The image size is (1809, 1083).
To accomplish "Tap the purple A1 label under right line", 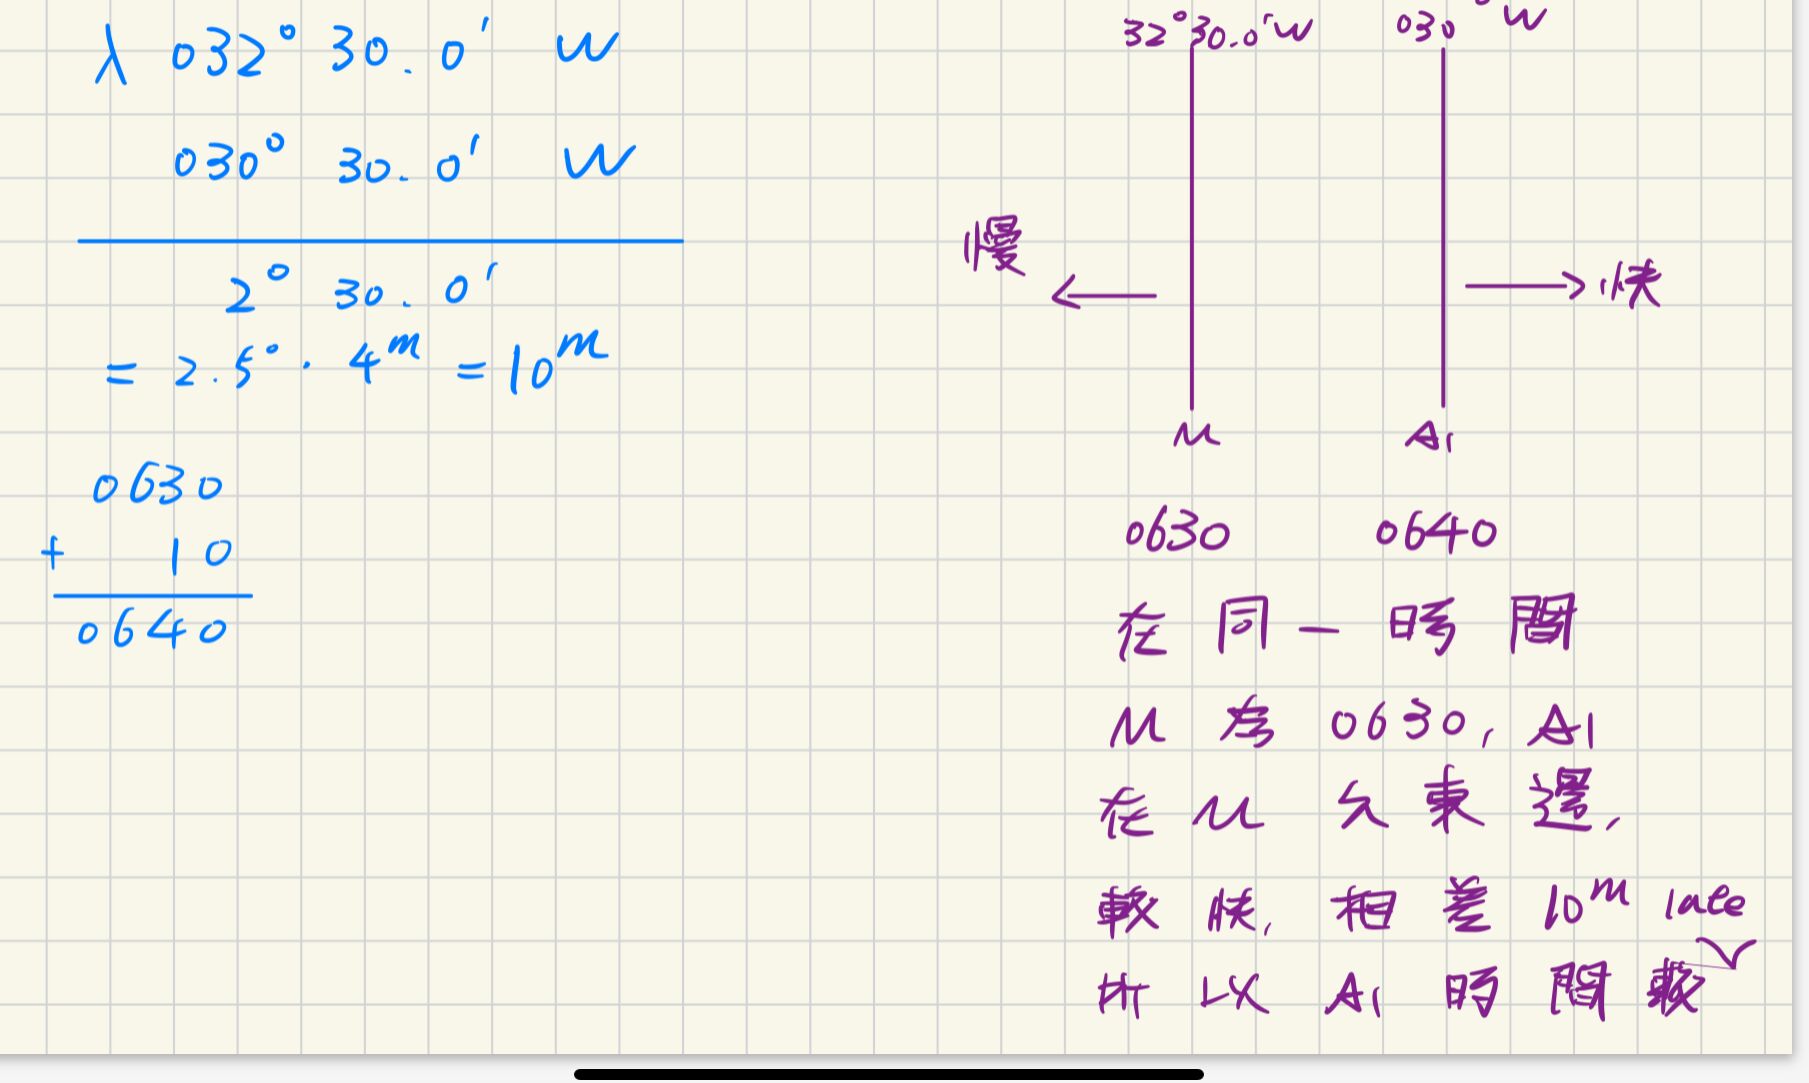I will point(1428,436).
